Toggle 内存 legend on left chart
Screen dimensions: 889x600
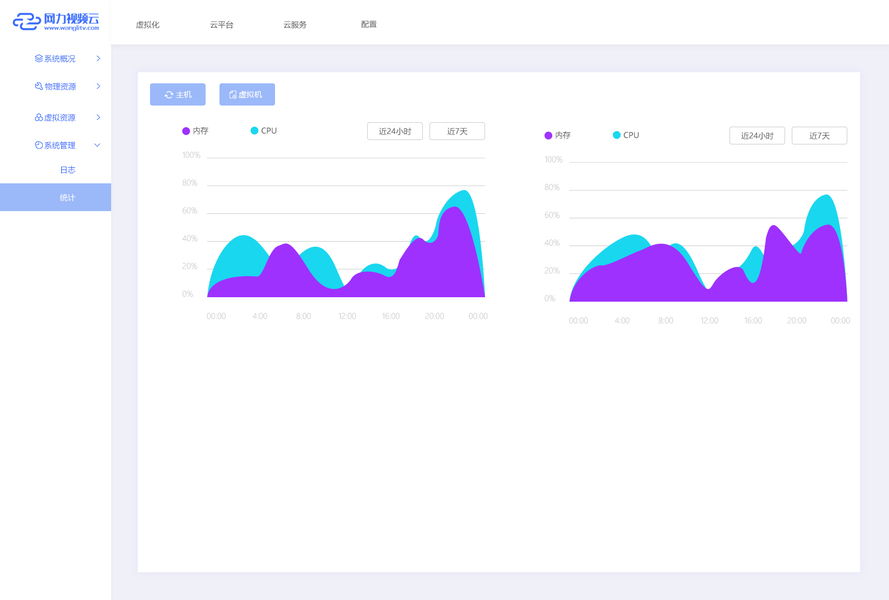[x=195, y=131]
